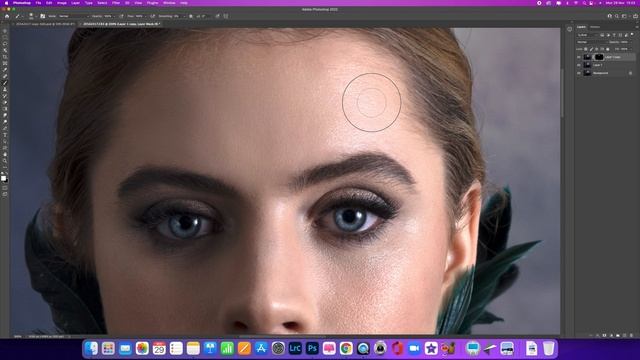Select the layer mask thumbnail
The height and width of the screenshot is (360, 640).
[x=599, y=57]
